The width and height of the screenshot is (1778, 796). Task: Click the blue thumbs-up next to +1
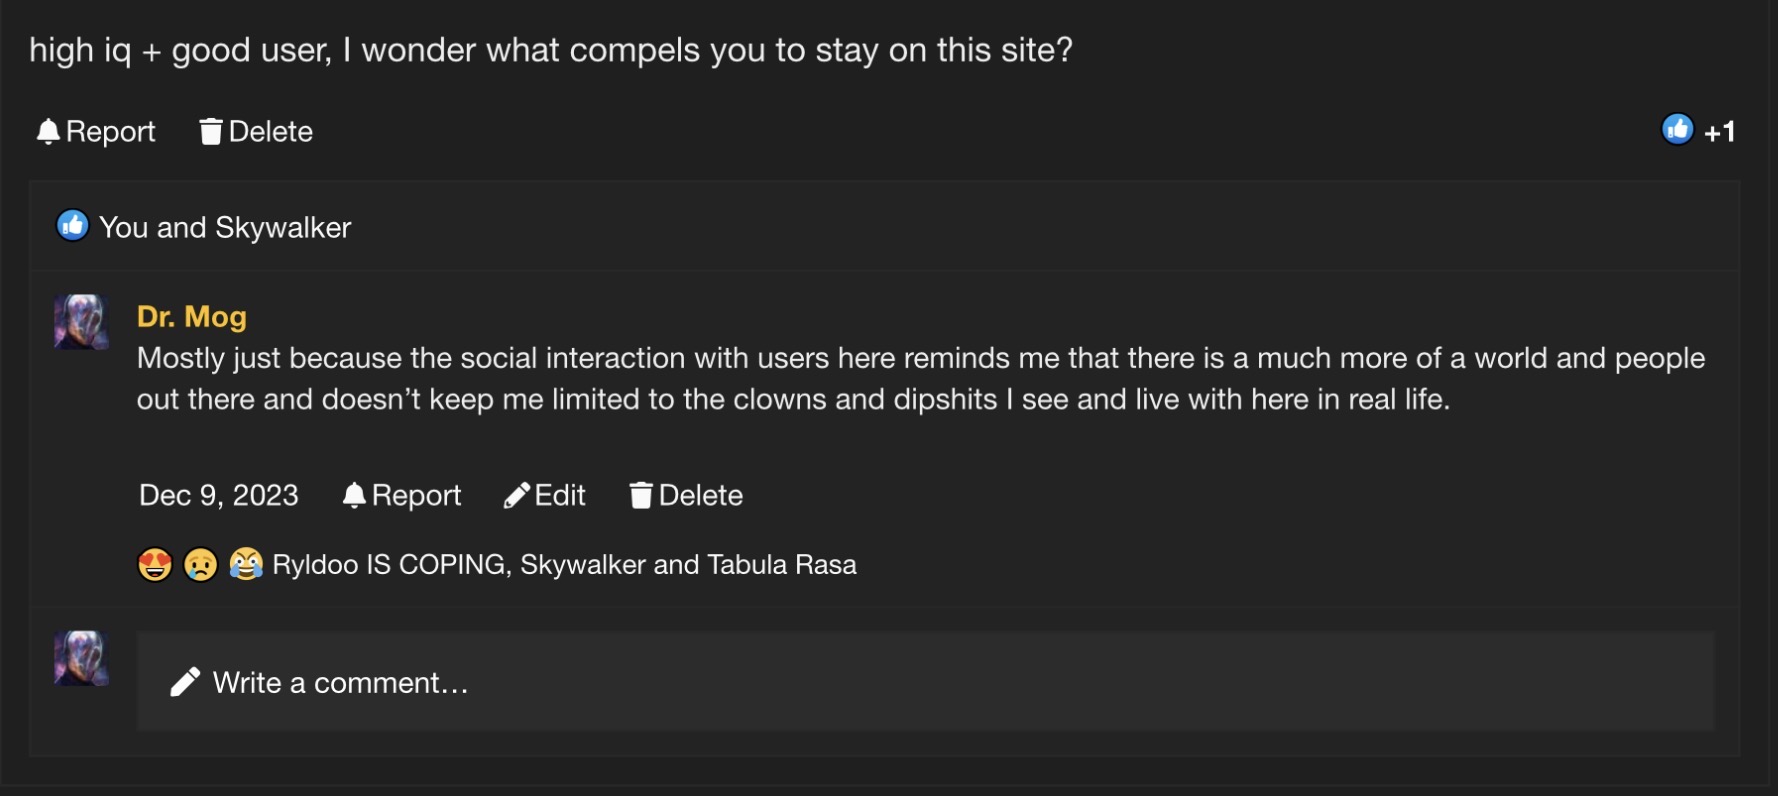pyautogui.click(x=1677, y=129)
